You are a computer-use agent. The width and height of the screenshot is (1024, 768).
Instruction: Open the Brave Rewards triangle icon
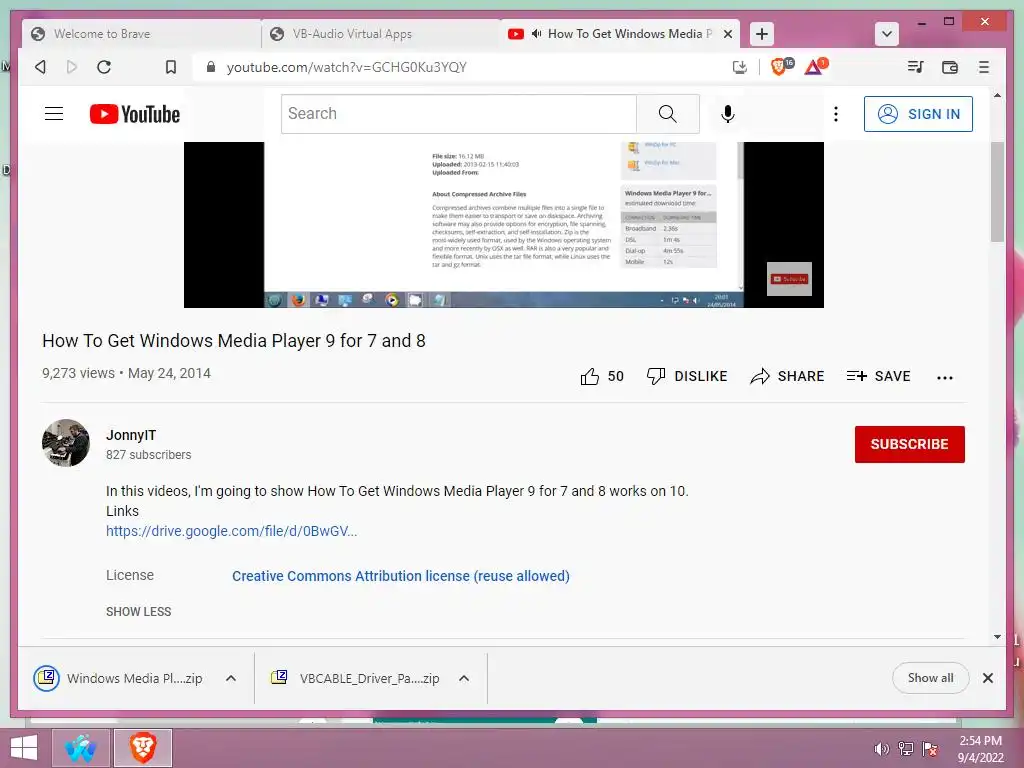tap(815, 66)
